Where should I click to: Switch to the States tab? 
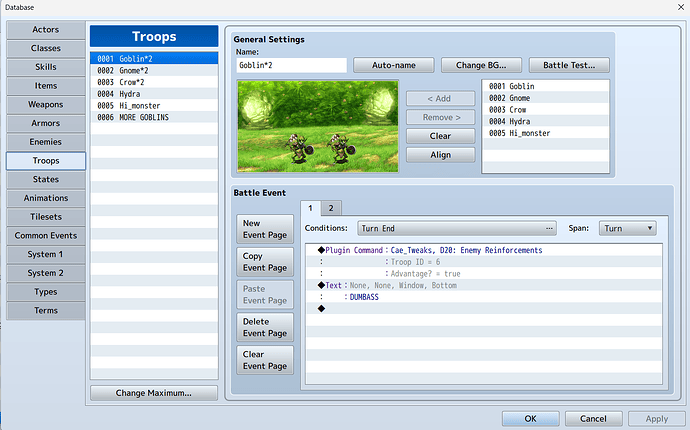point(46,179)
